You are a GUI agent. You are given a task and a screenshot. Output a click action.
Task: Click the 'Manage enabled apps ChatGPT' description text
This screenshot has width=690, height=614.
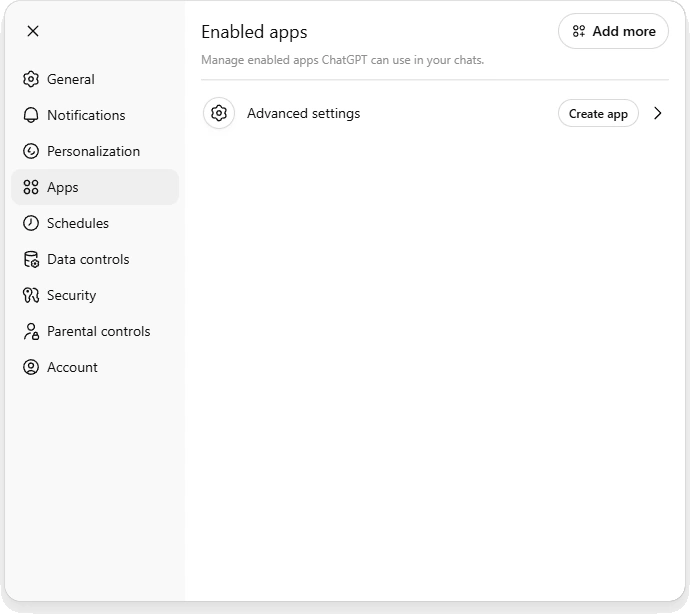[342, 60]
